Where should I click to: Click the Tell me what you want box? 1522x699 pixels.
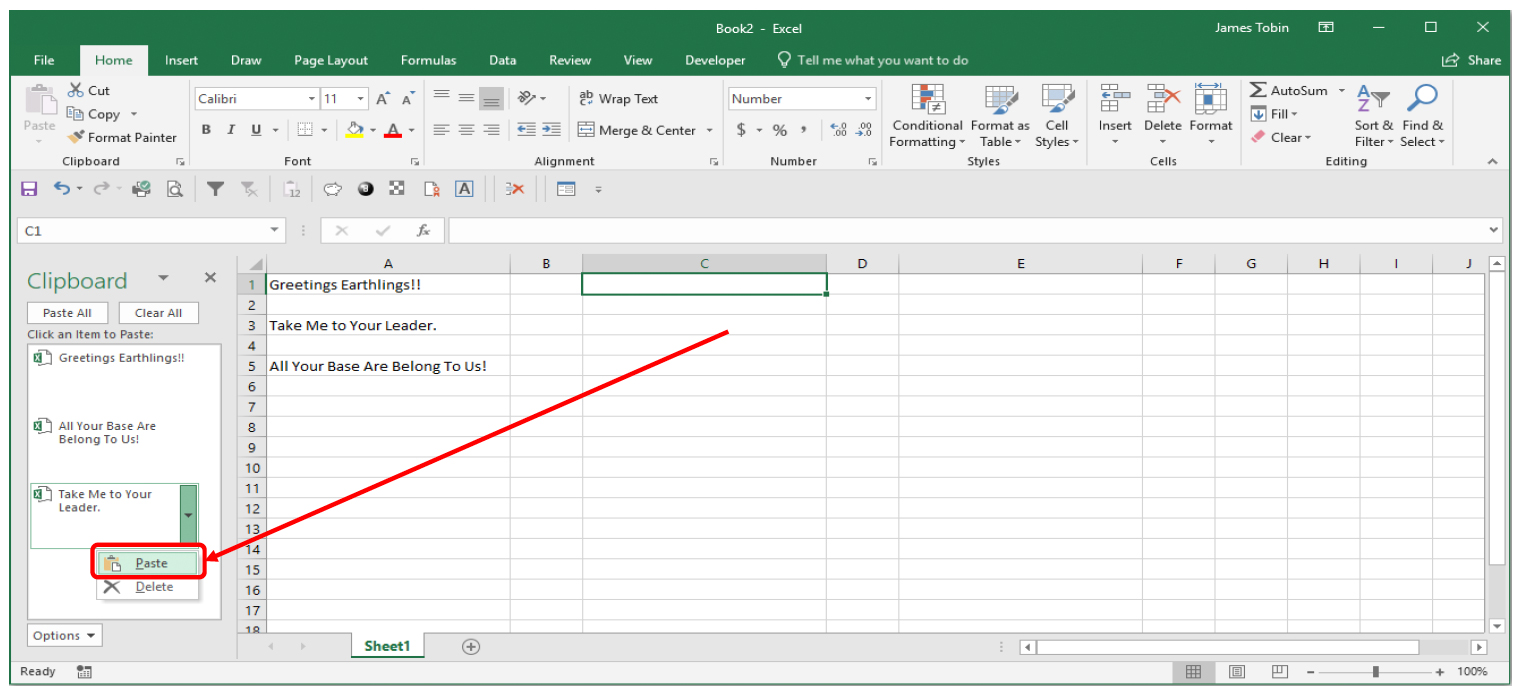click(x=872, y=60)
